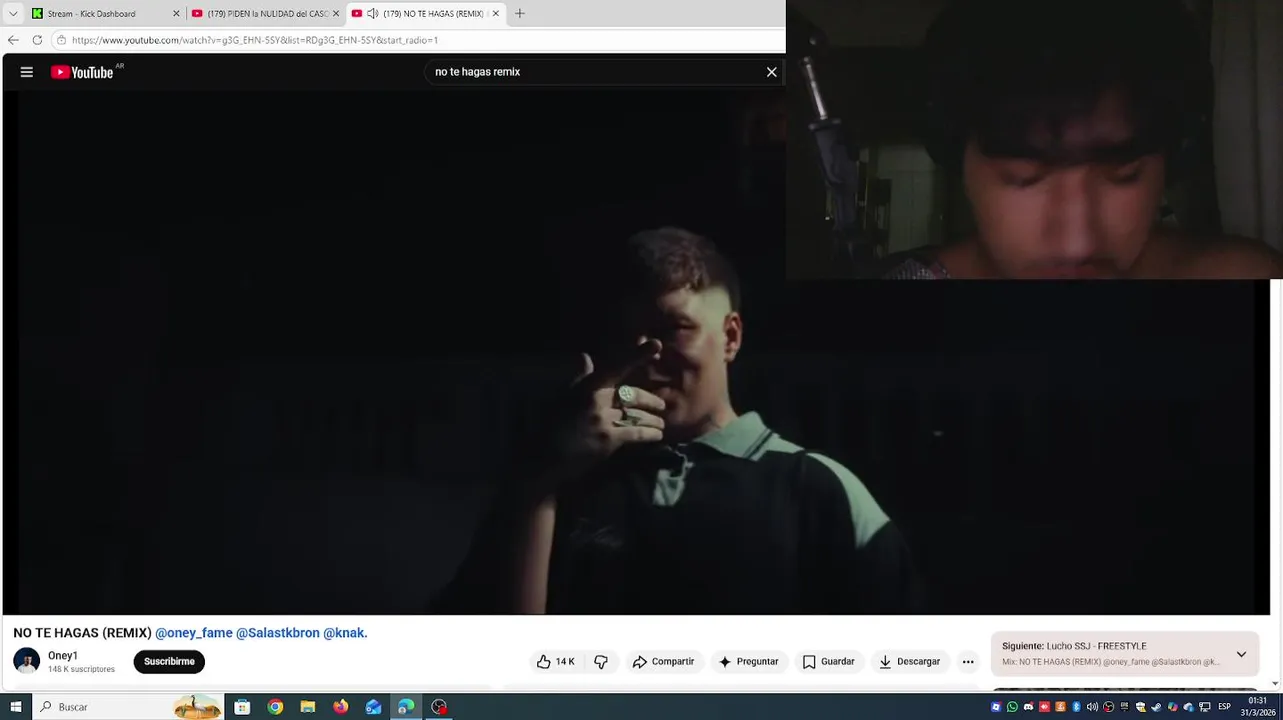
Task: Open Bluetooth tray icon
Action: coord(1076,707)
